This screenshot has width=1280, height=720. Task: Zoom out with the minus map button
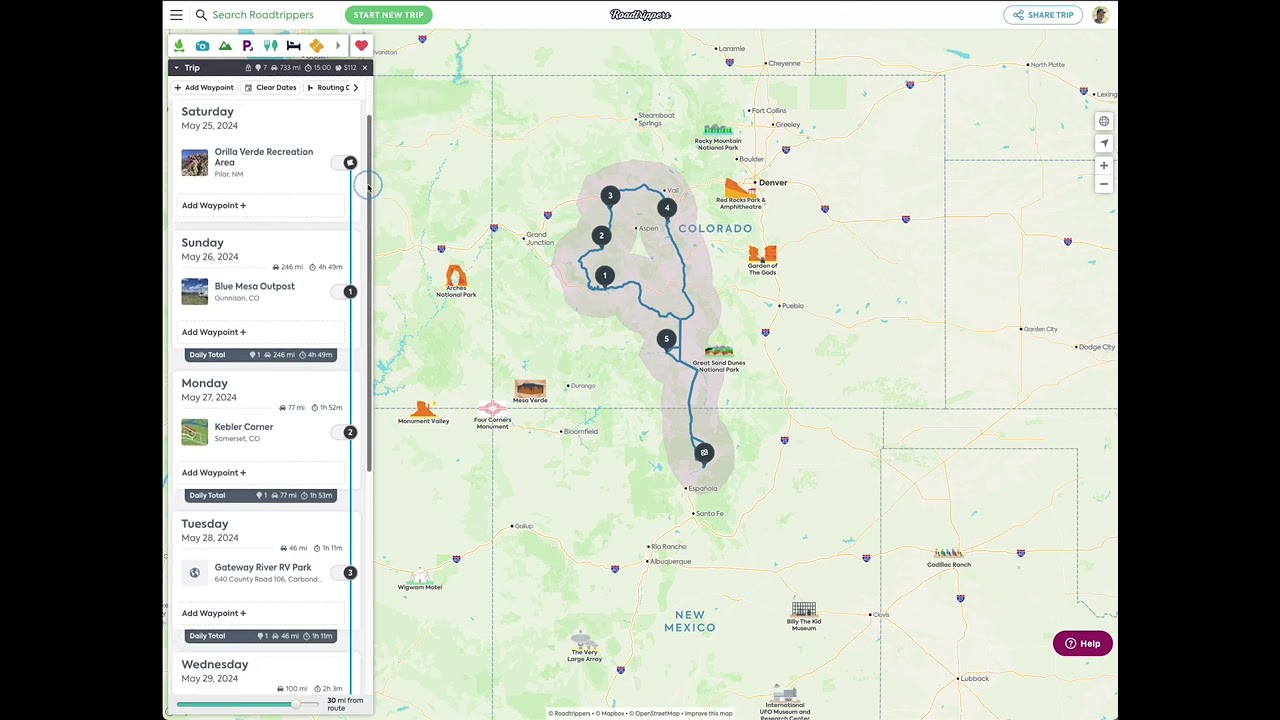click(1104, 184)
